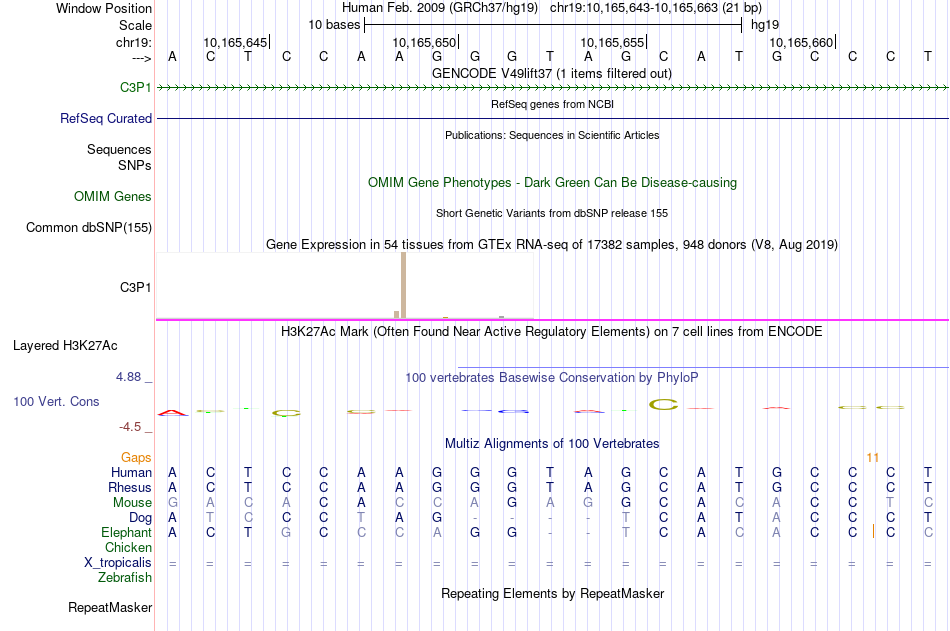
Task: Click the GENCODE V49lift37 track title
Action: coord(552,73)
